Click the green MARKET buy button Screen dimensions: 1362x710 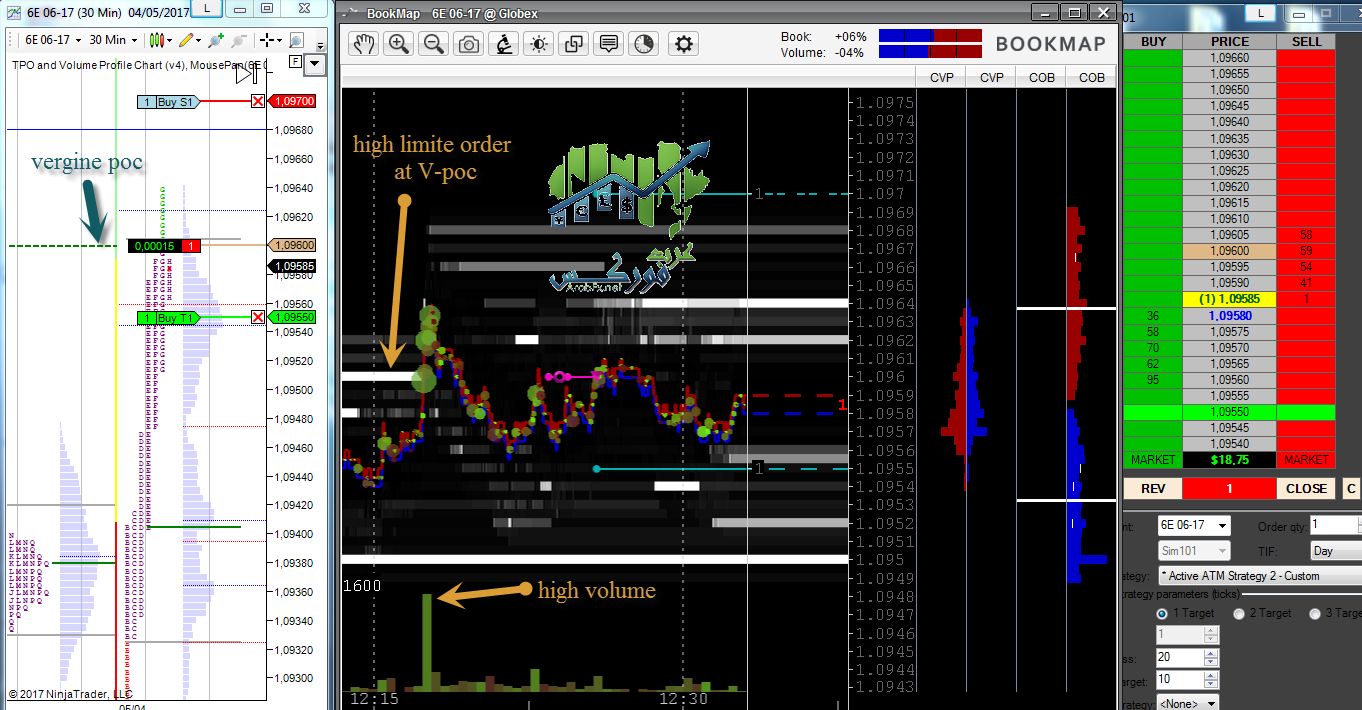tap(1153, 460)
